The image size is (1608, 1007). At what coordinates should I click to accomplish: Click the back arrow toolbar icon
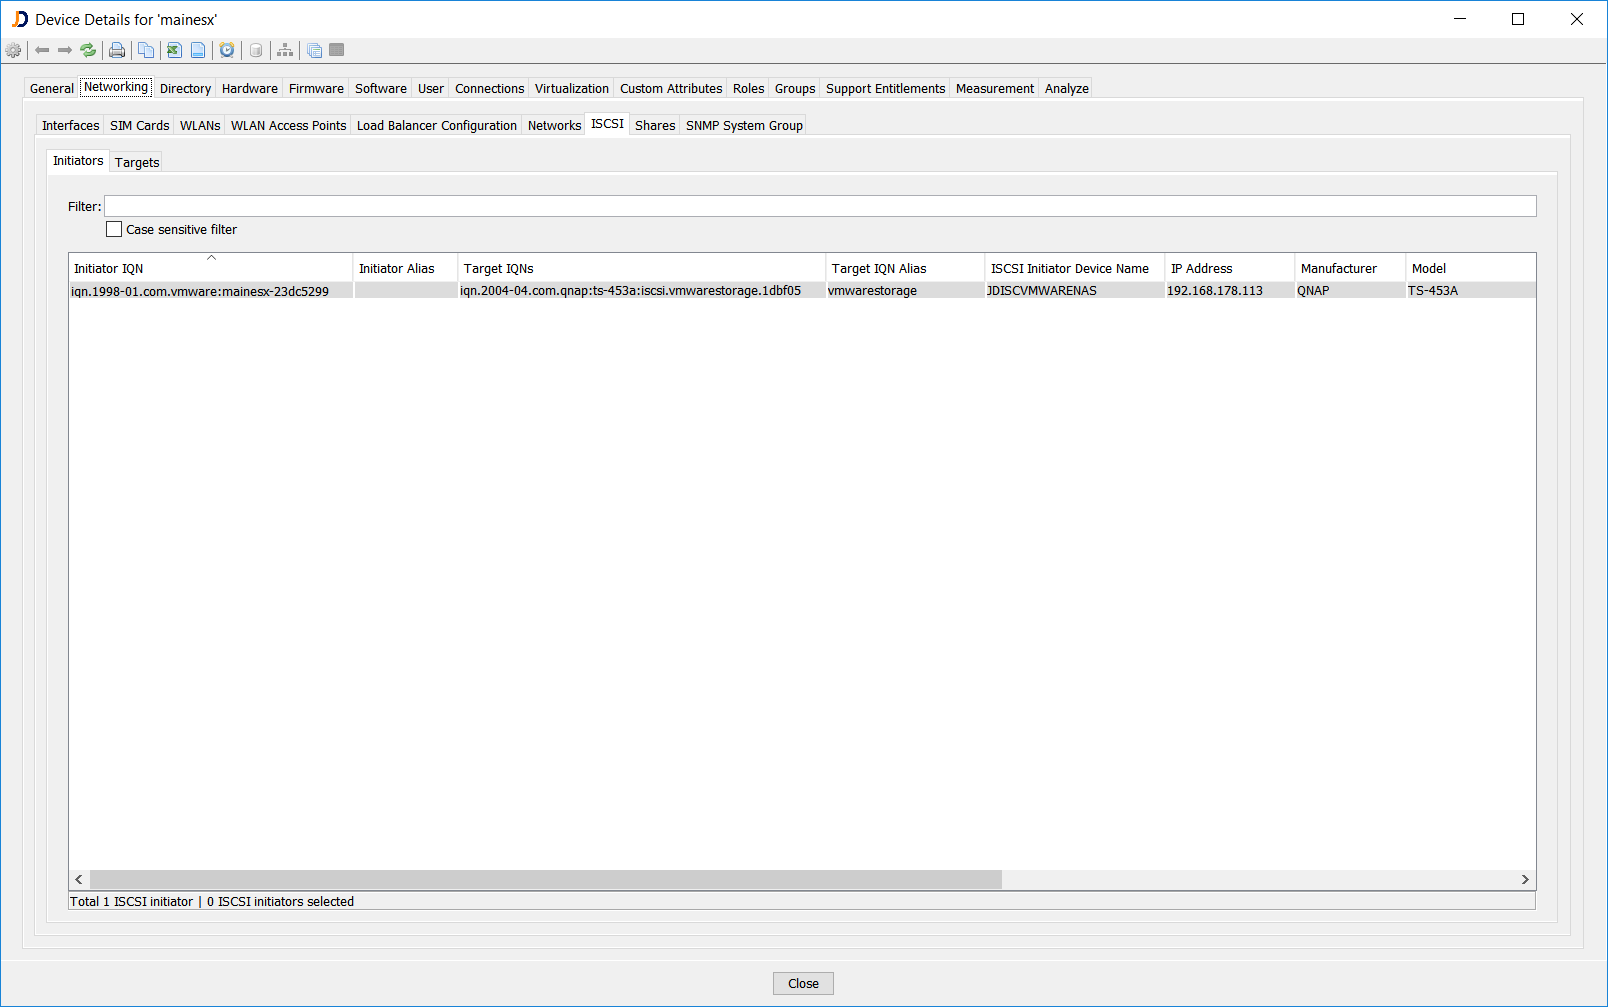pyautogui.click(x=42, y=50)
